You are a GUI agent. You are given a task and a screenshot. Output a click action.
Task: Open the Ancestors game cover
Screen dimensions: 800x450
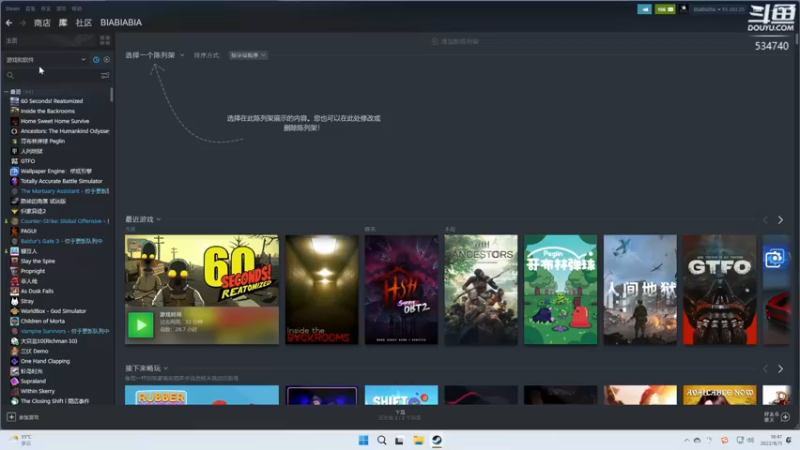[481, 289]
